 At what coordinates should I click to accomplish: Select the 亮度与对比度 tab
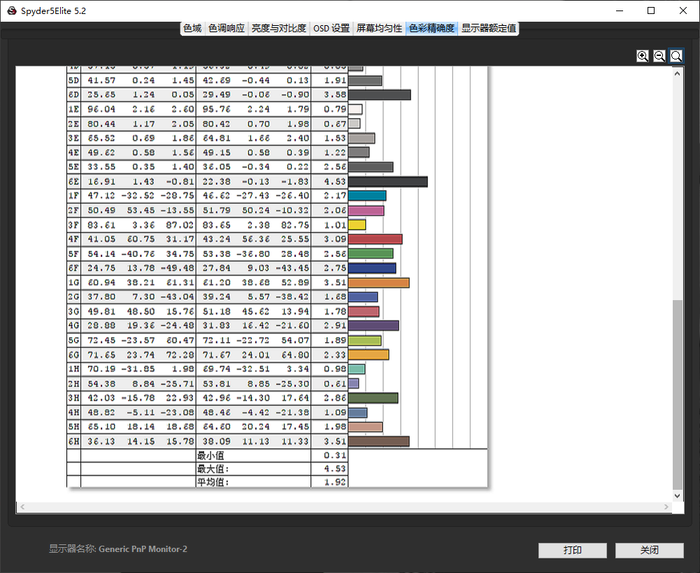(279, 28)
